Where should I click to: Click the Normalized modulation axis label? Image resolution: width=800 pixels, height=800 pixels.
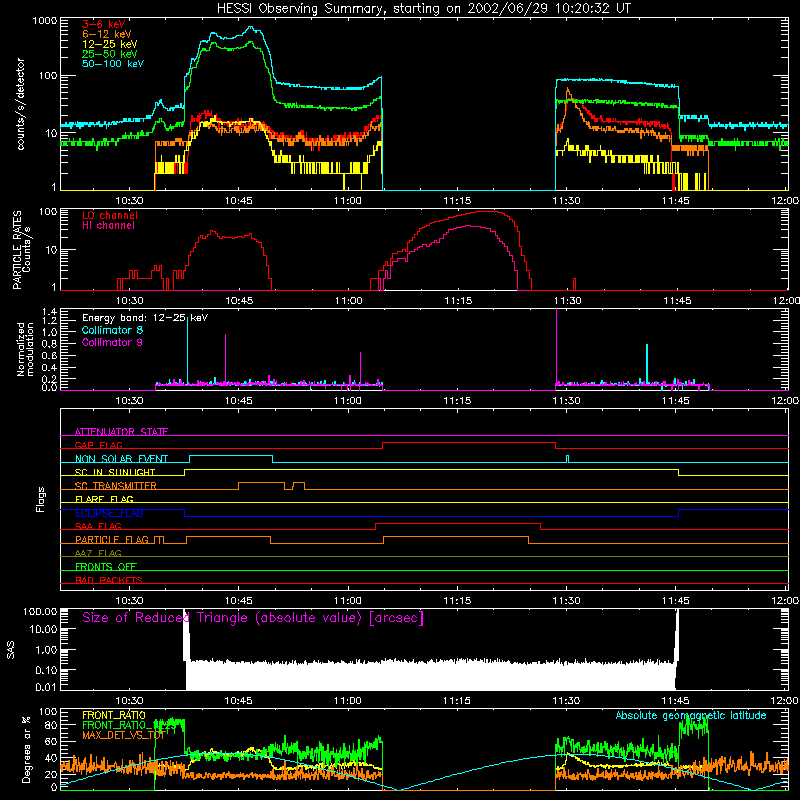pos(25,349)
